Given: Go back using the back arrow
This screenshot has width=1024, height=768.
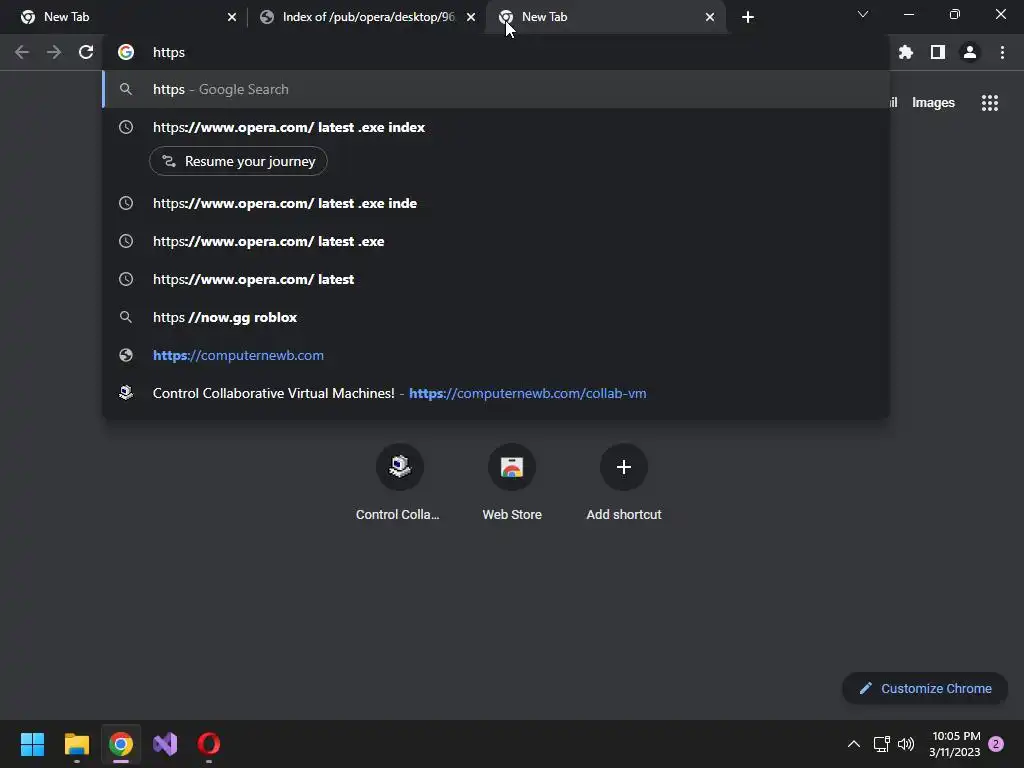Looking at the screenshot, I should (22, 52).
